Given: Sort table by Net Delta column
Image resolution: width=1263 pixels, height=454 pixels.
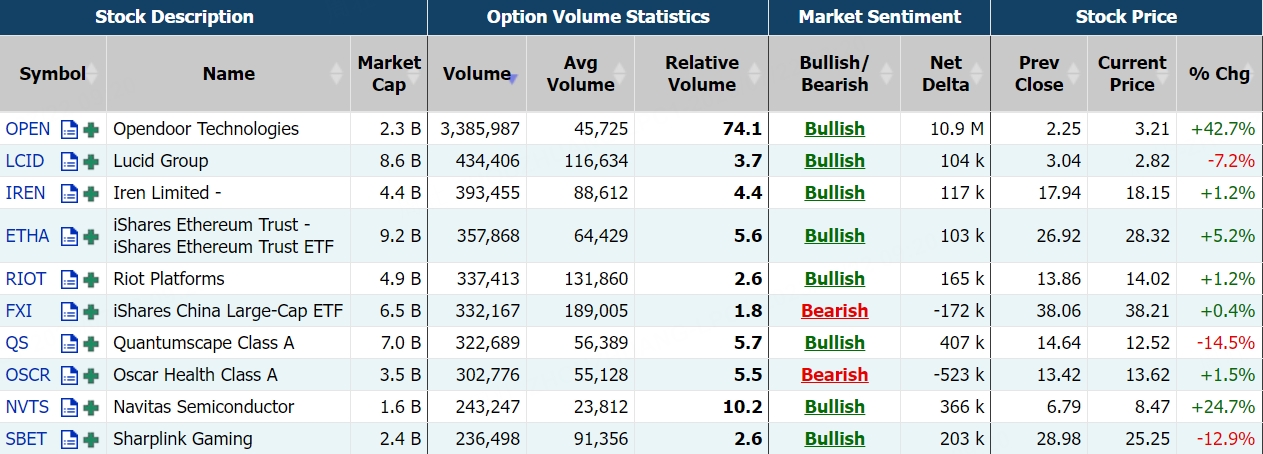Looking at the screenshot, I should click(946, 74).
